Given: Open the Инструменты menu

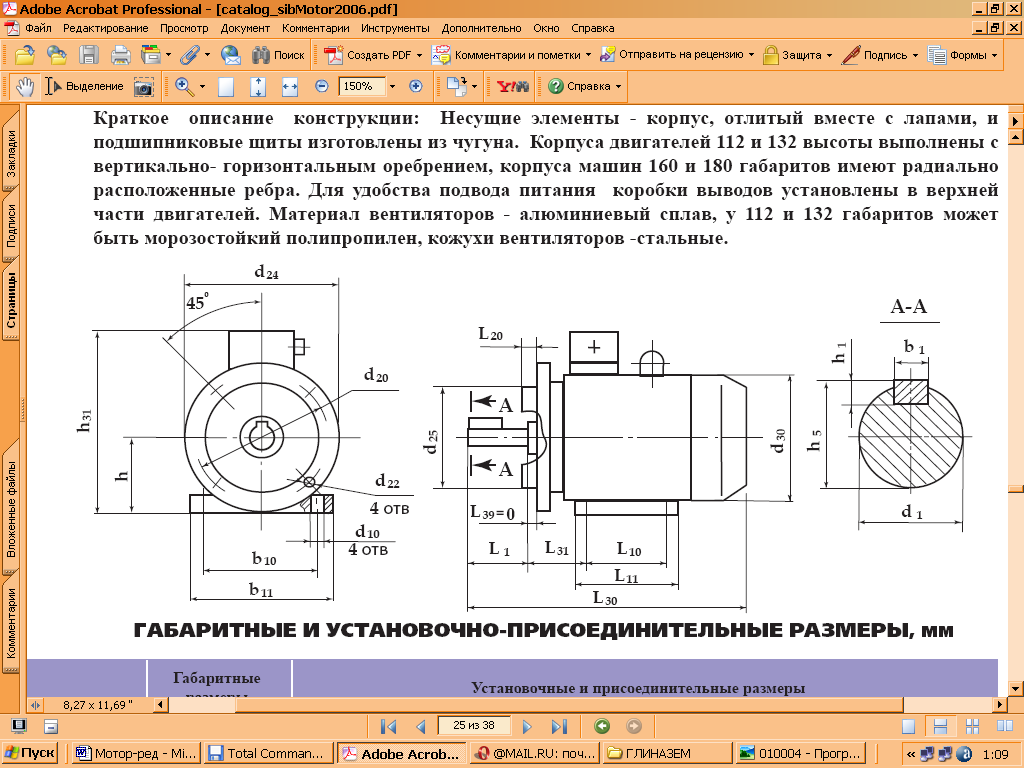Looking at the screenshot, I should click(395, 28).
